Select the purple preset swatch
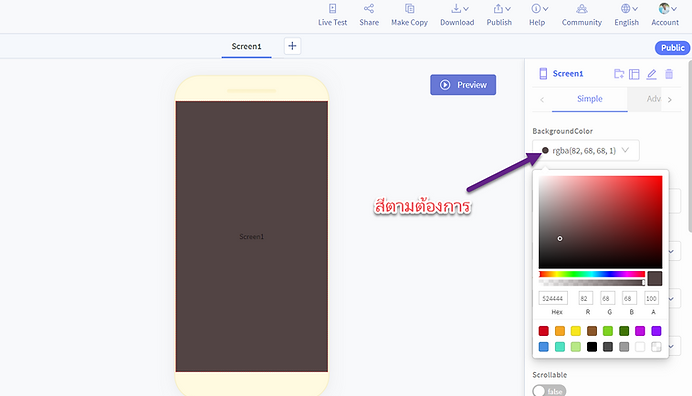 pos(656,331)
